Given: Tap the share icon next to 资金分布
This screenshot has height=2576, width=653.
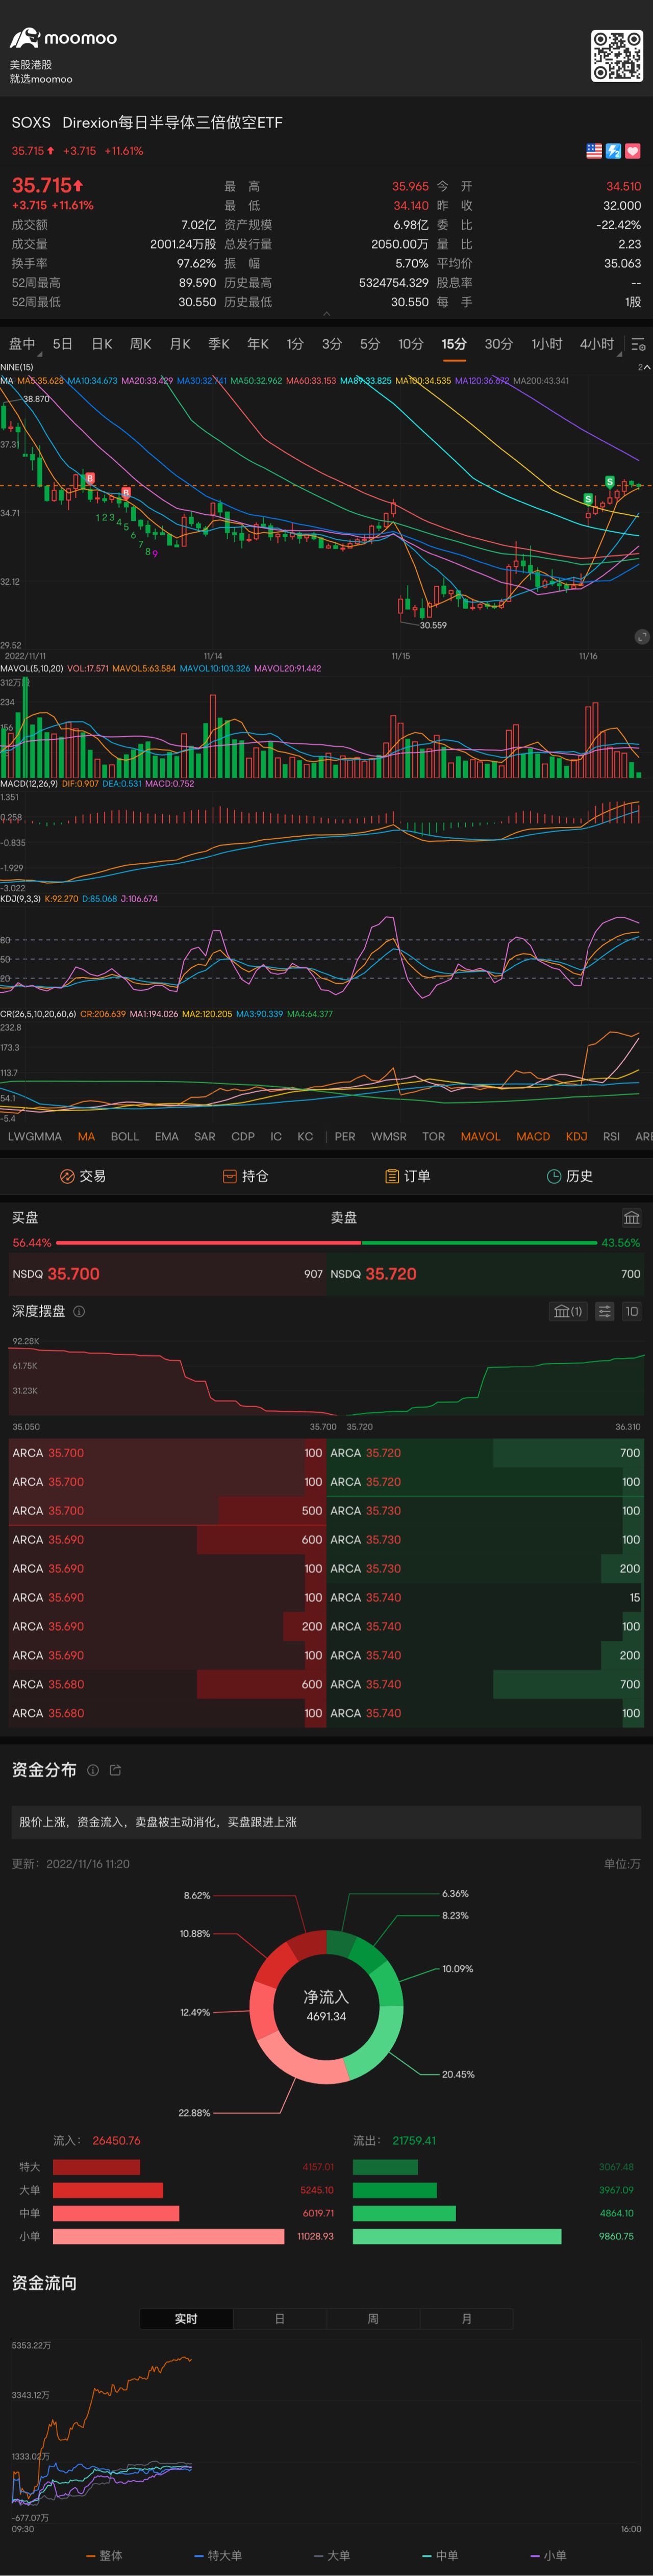Looking at the screenshot, I should pos(115,1770).
